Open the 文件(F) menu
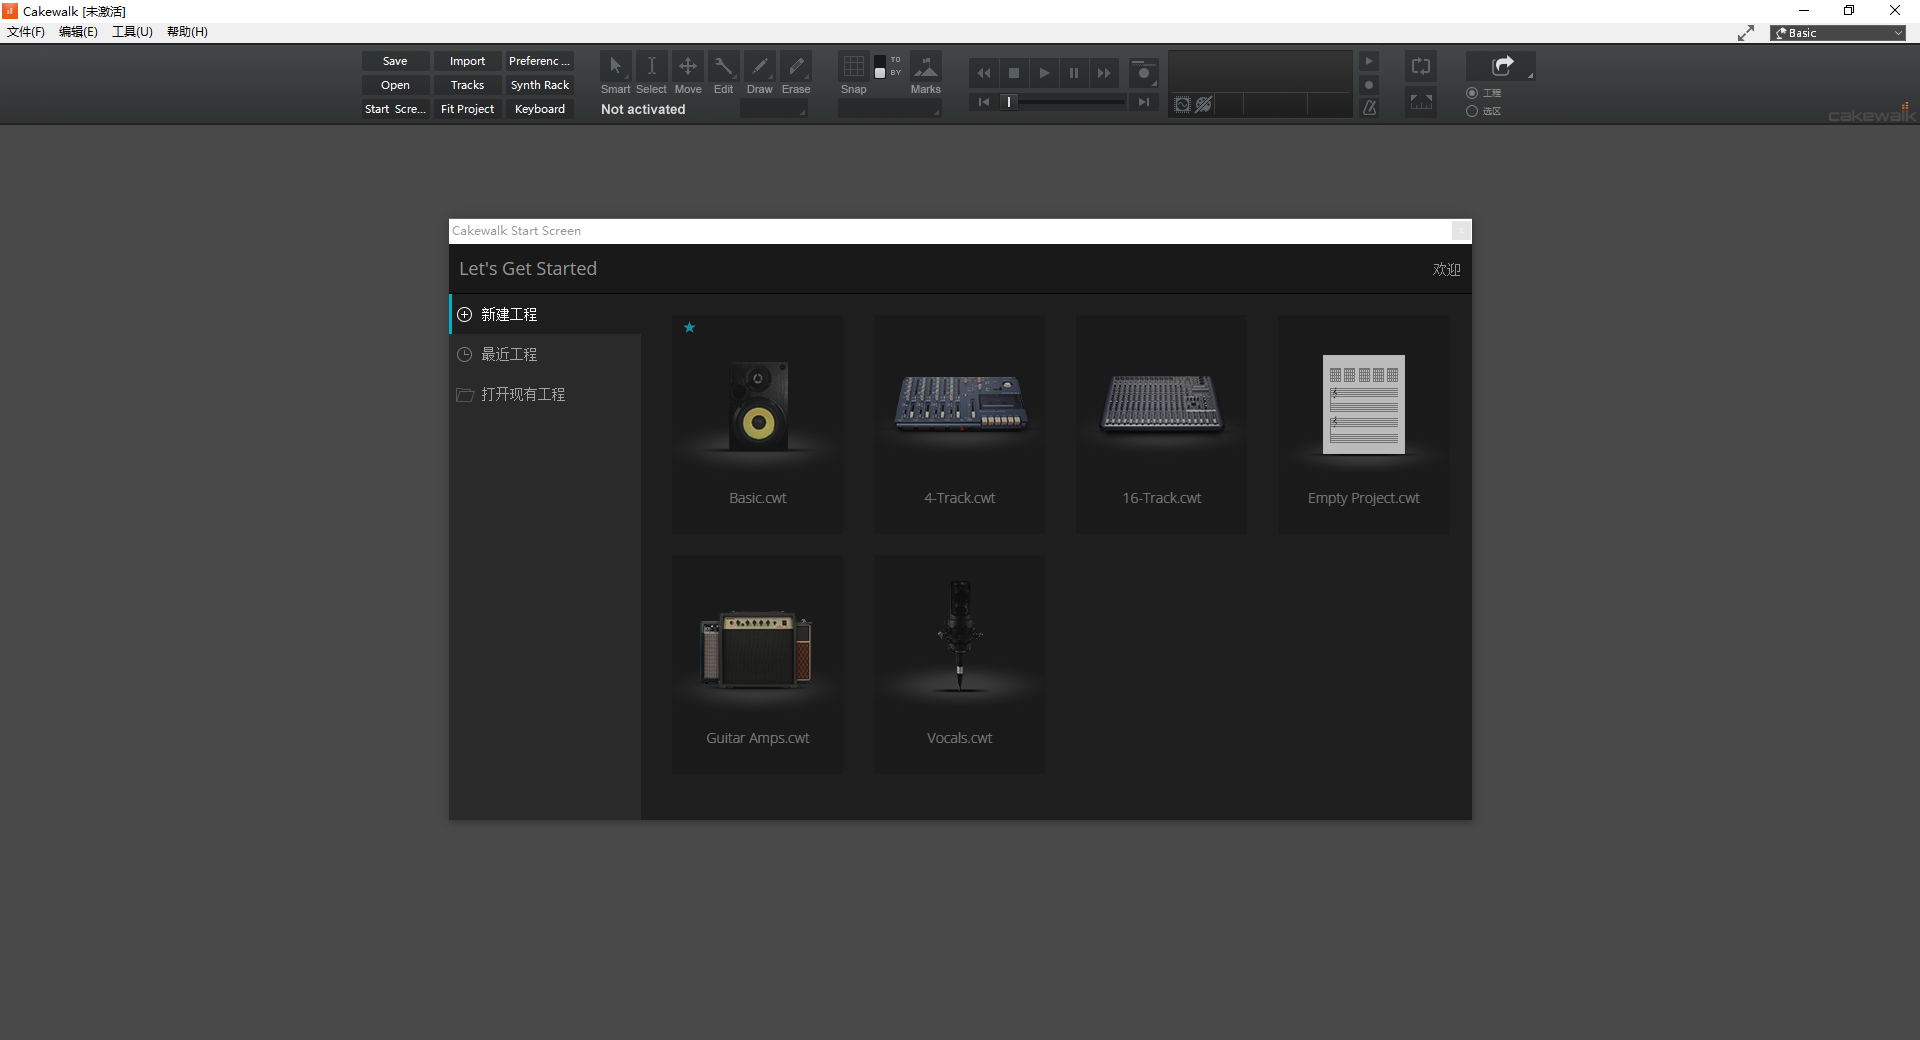 point(26,32)
